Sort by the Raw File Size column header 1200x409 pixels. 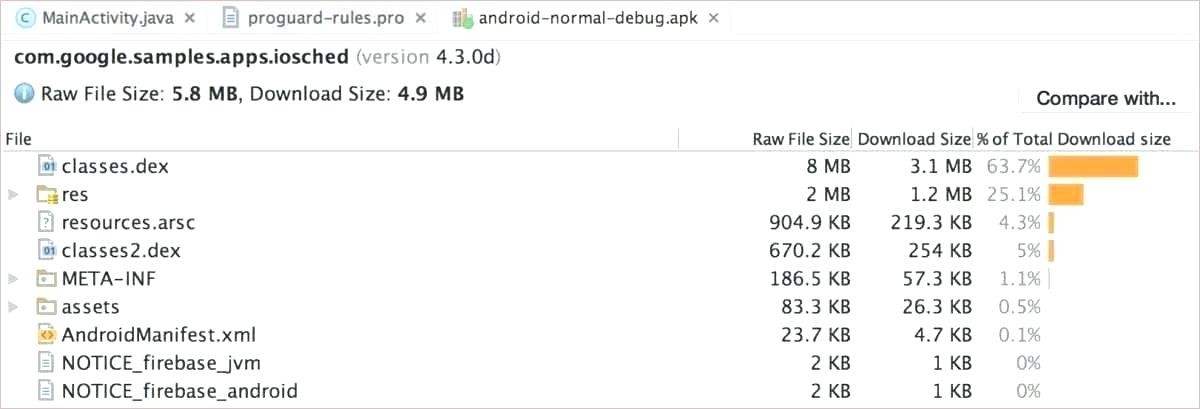tap(800, 139)
